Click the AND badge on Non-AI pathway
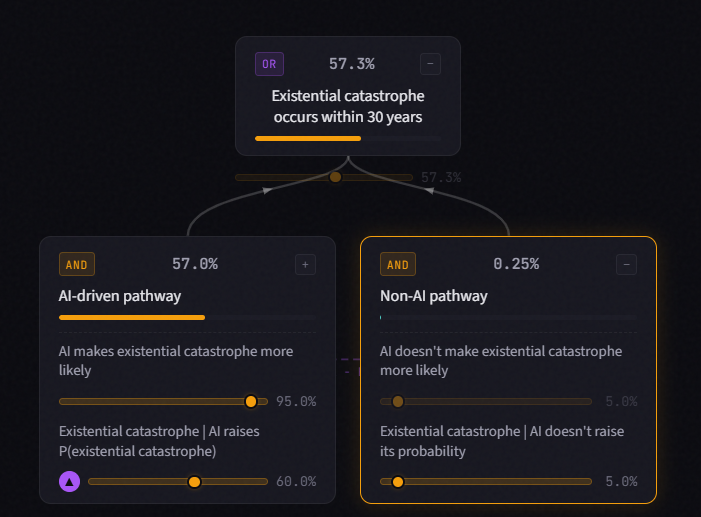Image resolution: width=701 pixels, height=517 pixels. 398,264
